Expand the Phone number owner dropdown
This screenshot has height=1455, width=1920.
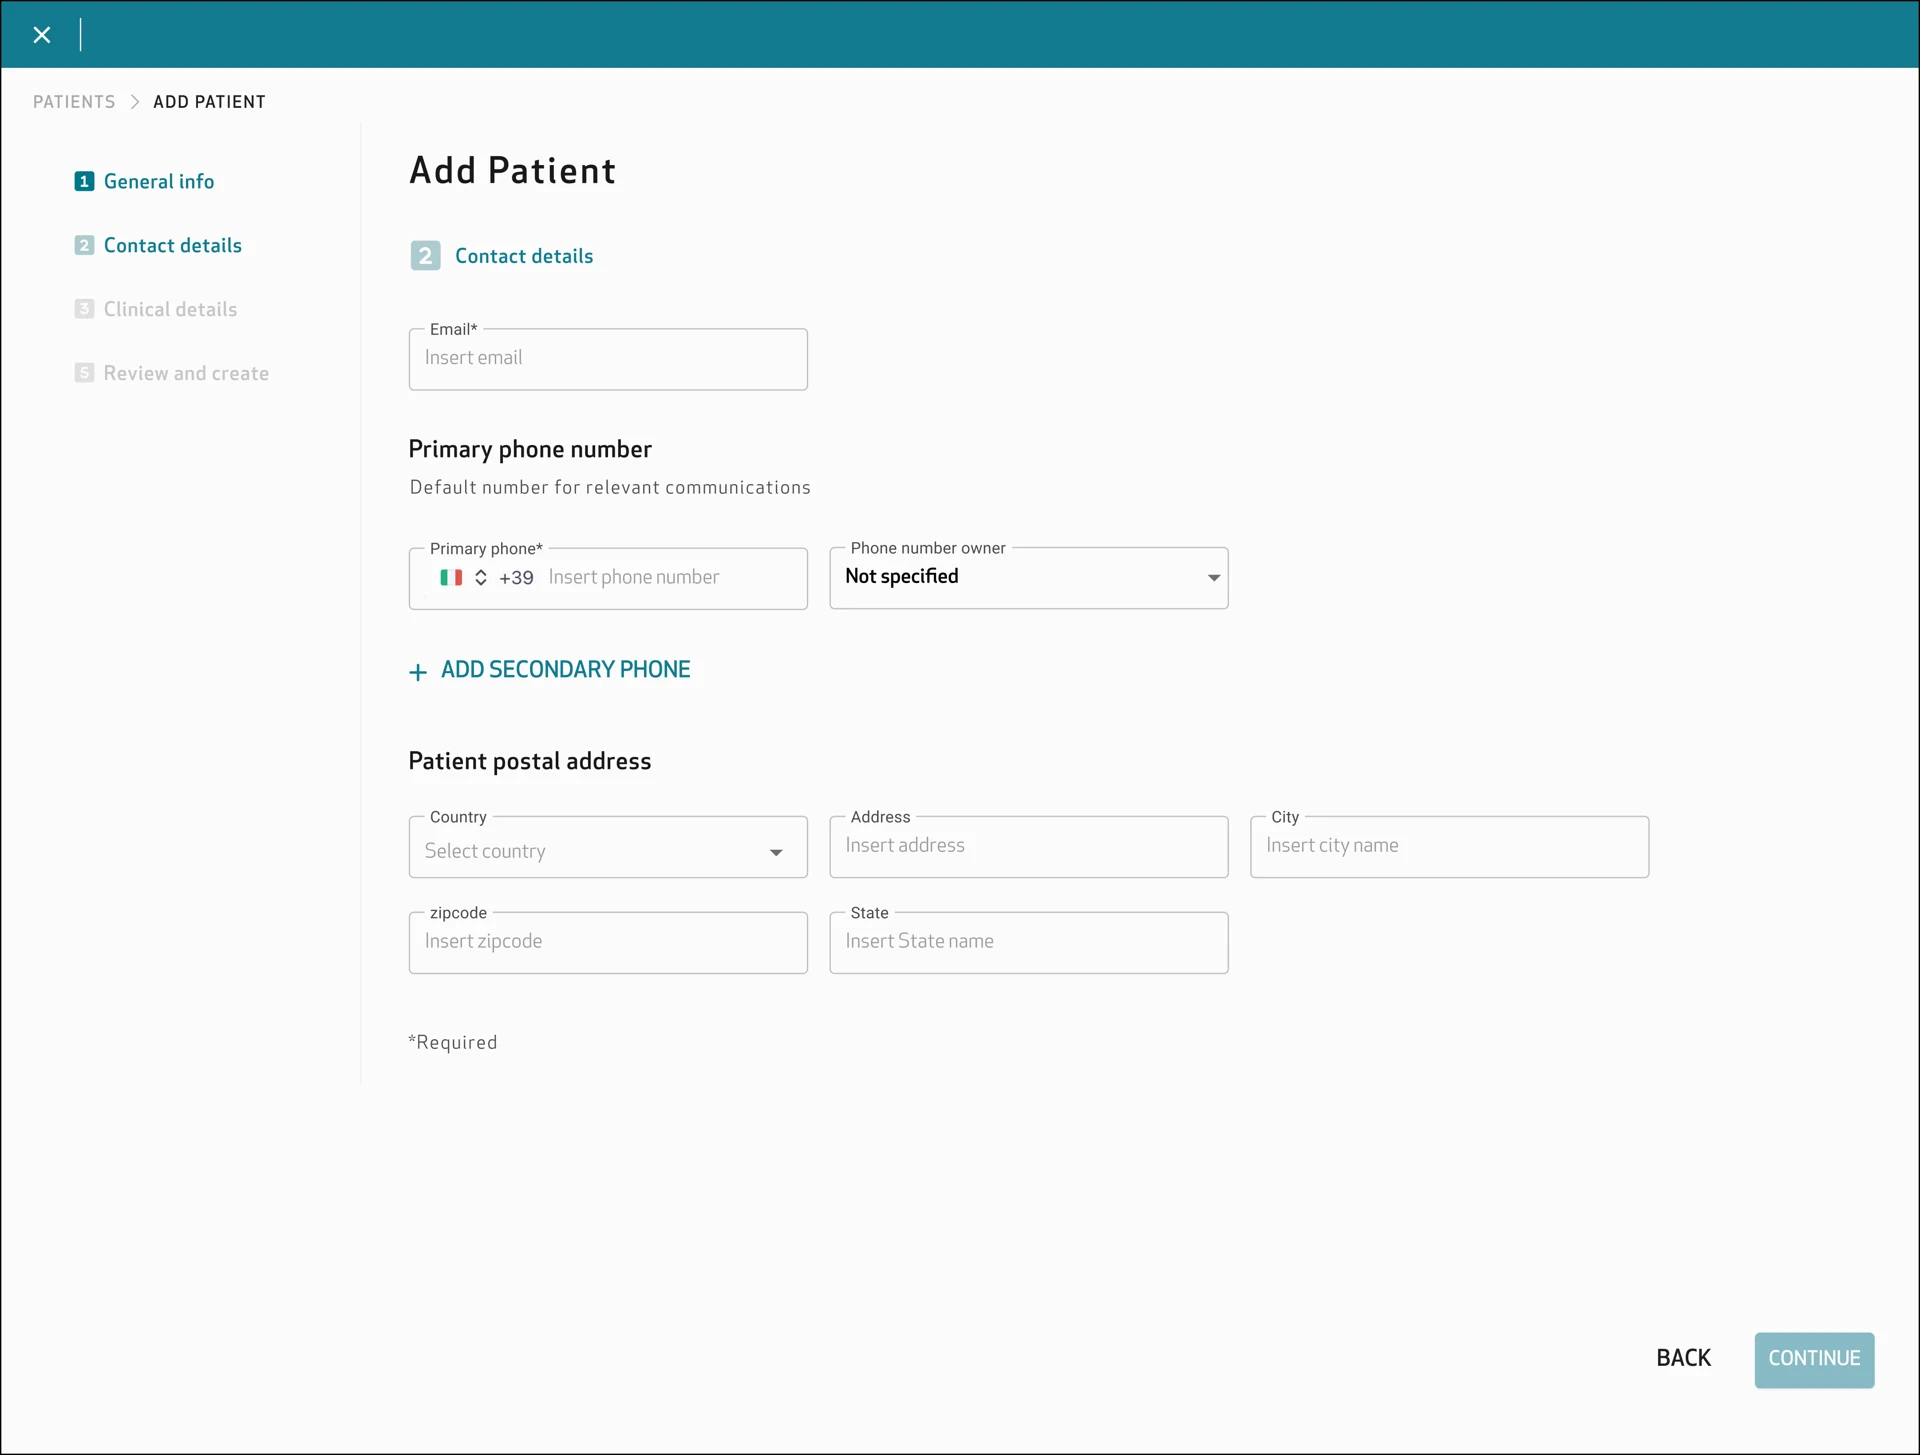click(x=1028, y=578)
